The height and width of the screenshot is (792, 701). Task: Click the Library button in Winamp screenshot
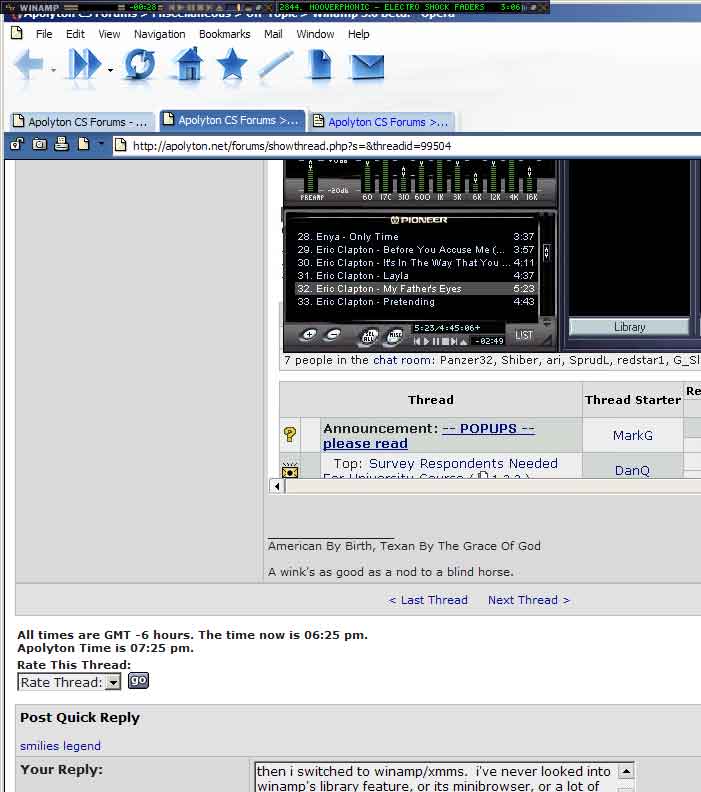[629, 327]
